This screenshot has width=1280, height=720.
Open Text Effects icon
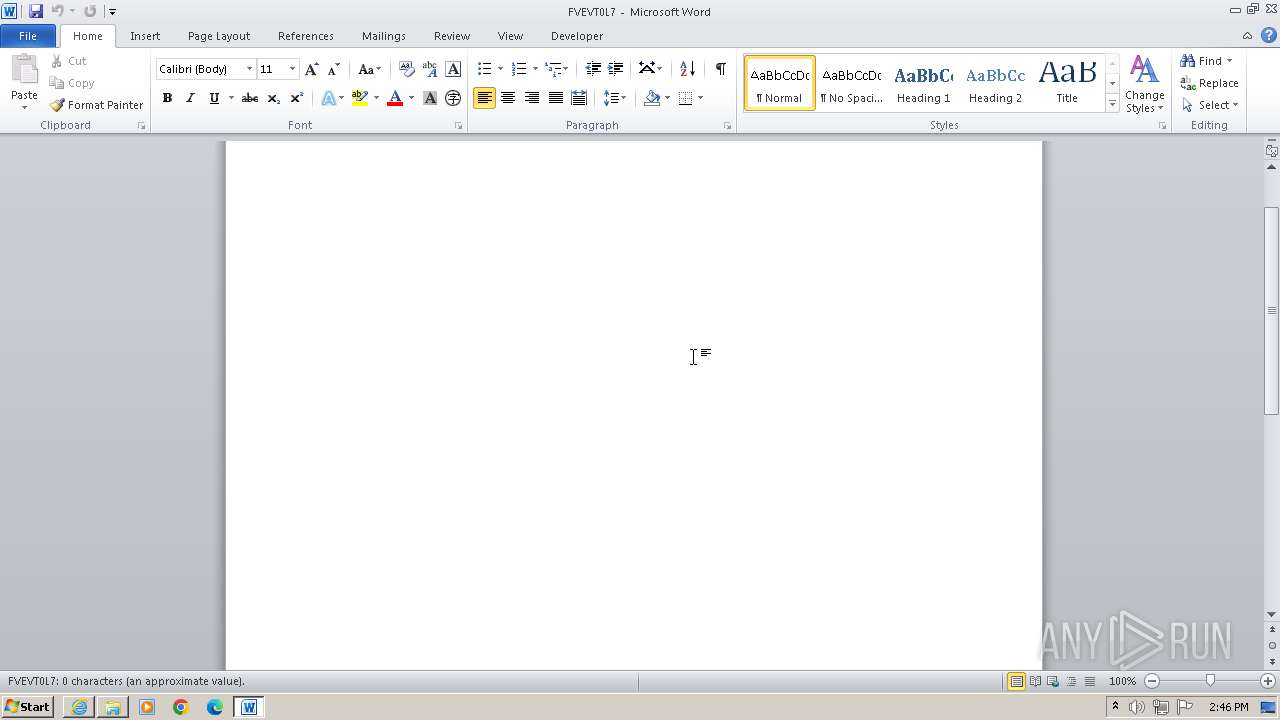click(328, 98)
